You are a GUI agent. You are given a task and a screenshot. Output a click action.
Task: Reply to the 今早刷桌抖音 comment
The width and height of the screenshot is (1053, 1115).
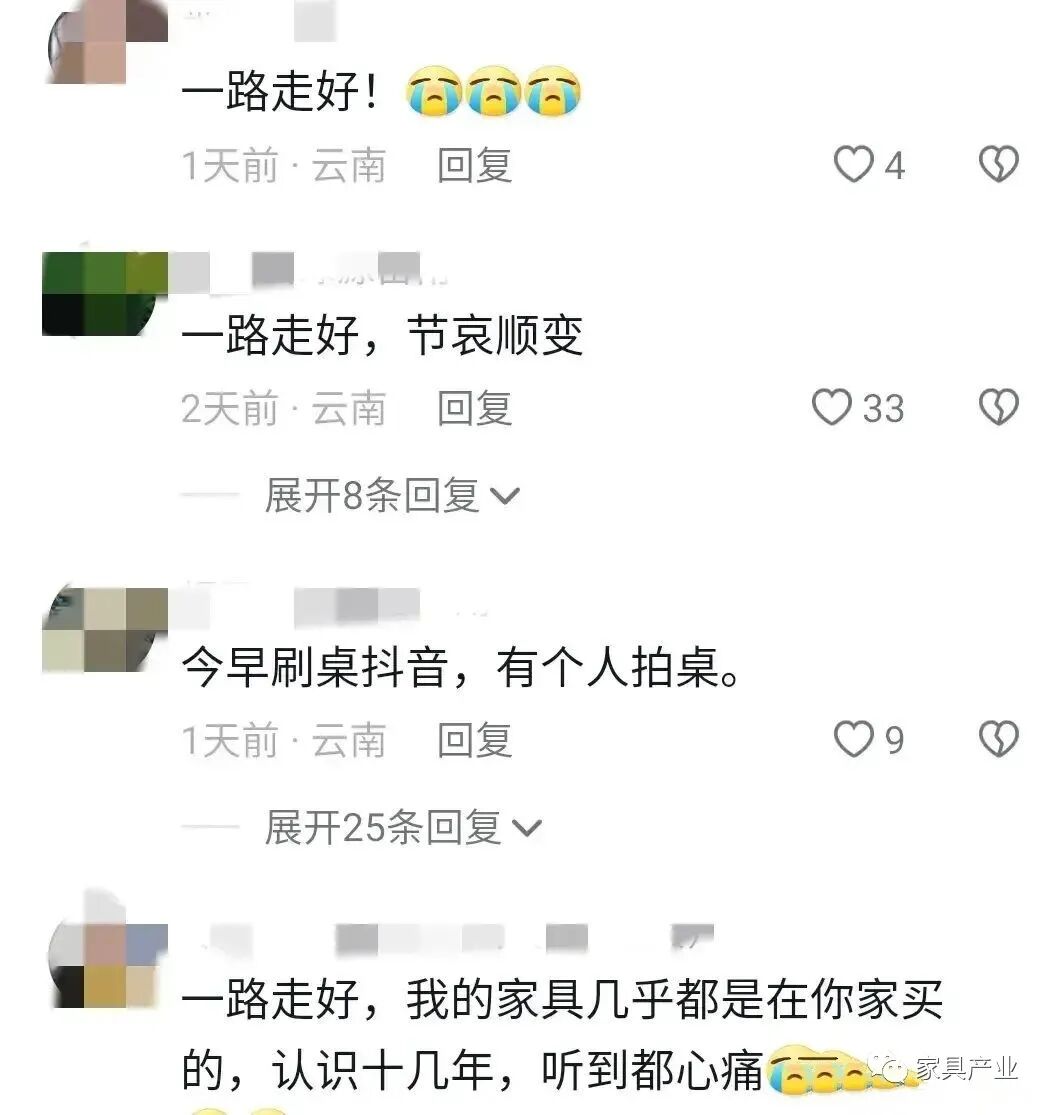tap(474, 740)
